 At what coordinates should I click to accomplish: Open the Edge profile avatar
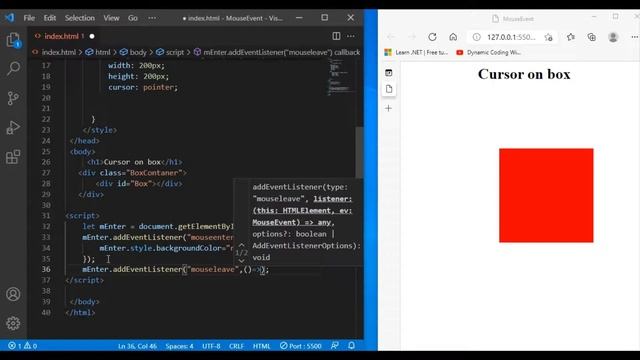point(613,37)
